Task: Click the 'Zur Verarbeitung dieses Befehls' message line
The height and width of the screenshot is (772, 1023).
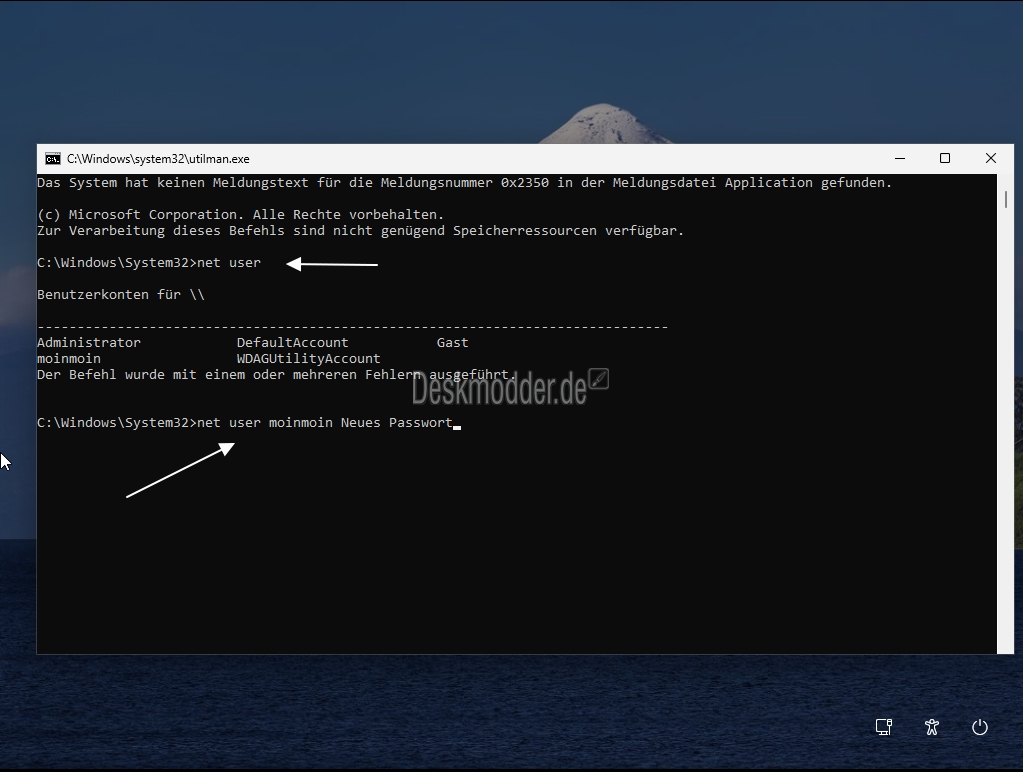Action: click(x=360, y=230)
